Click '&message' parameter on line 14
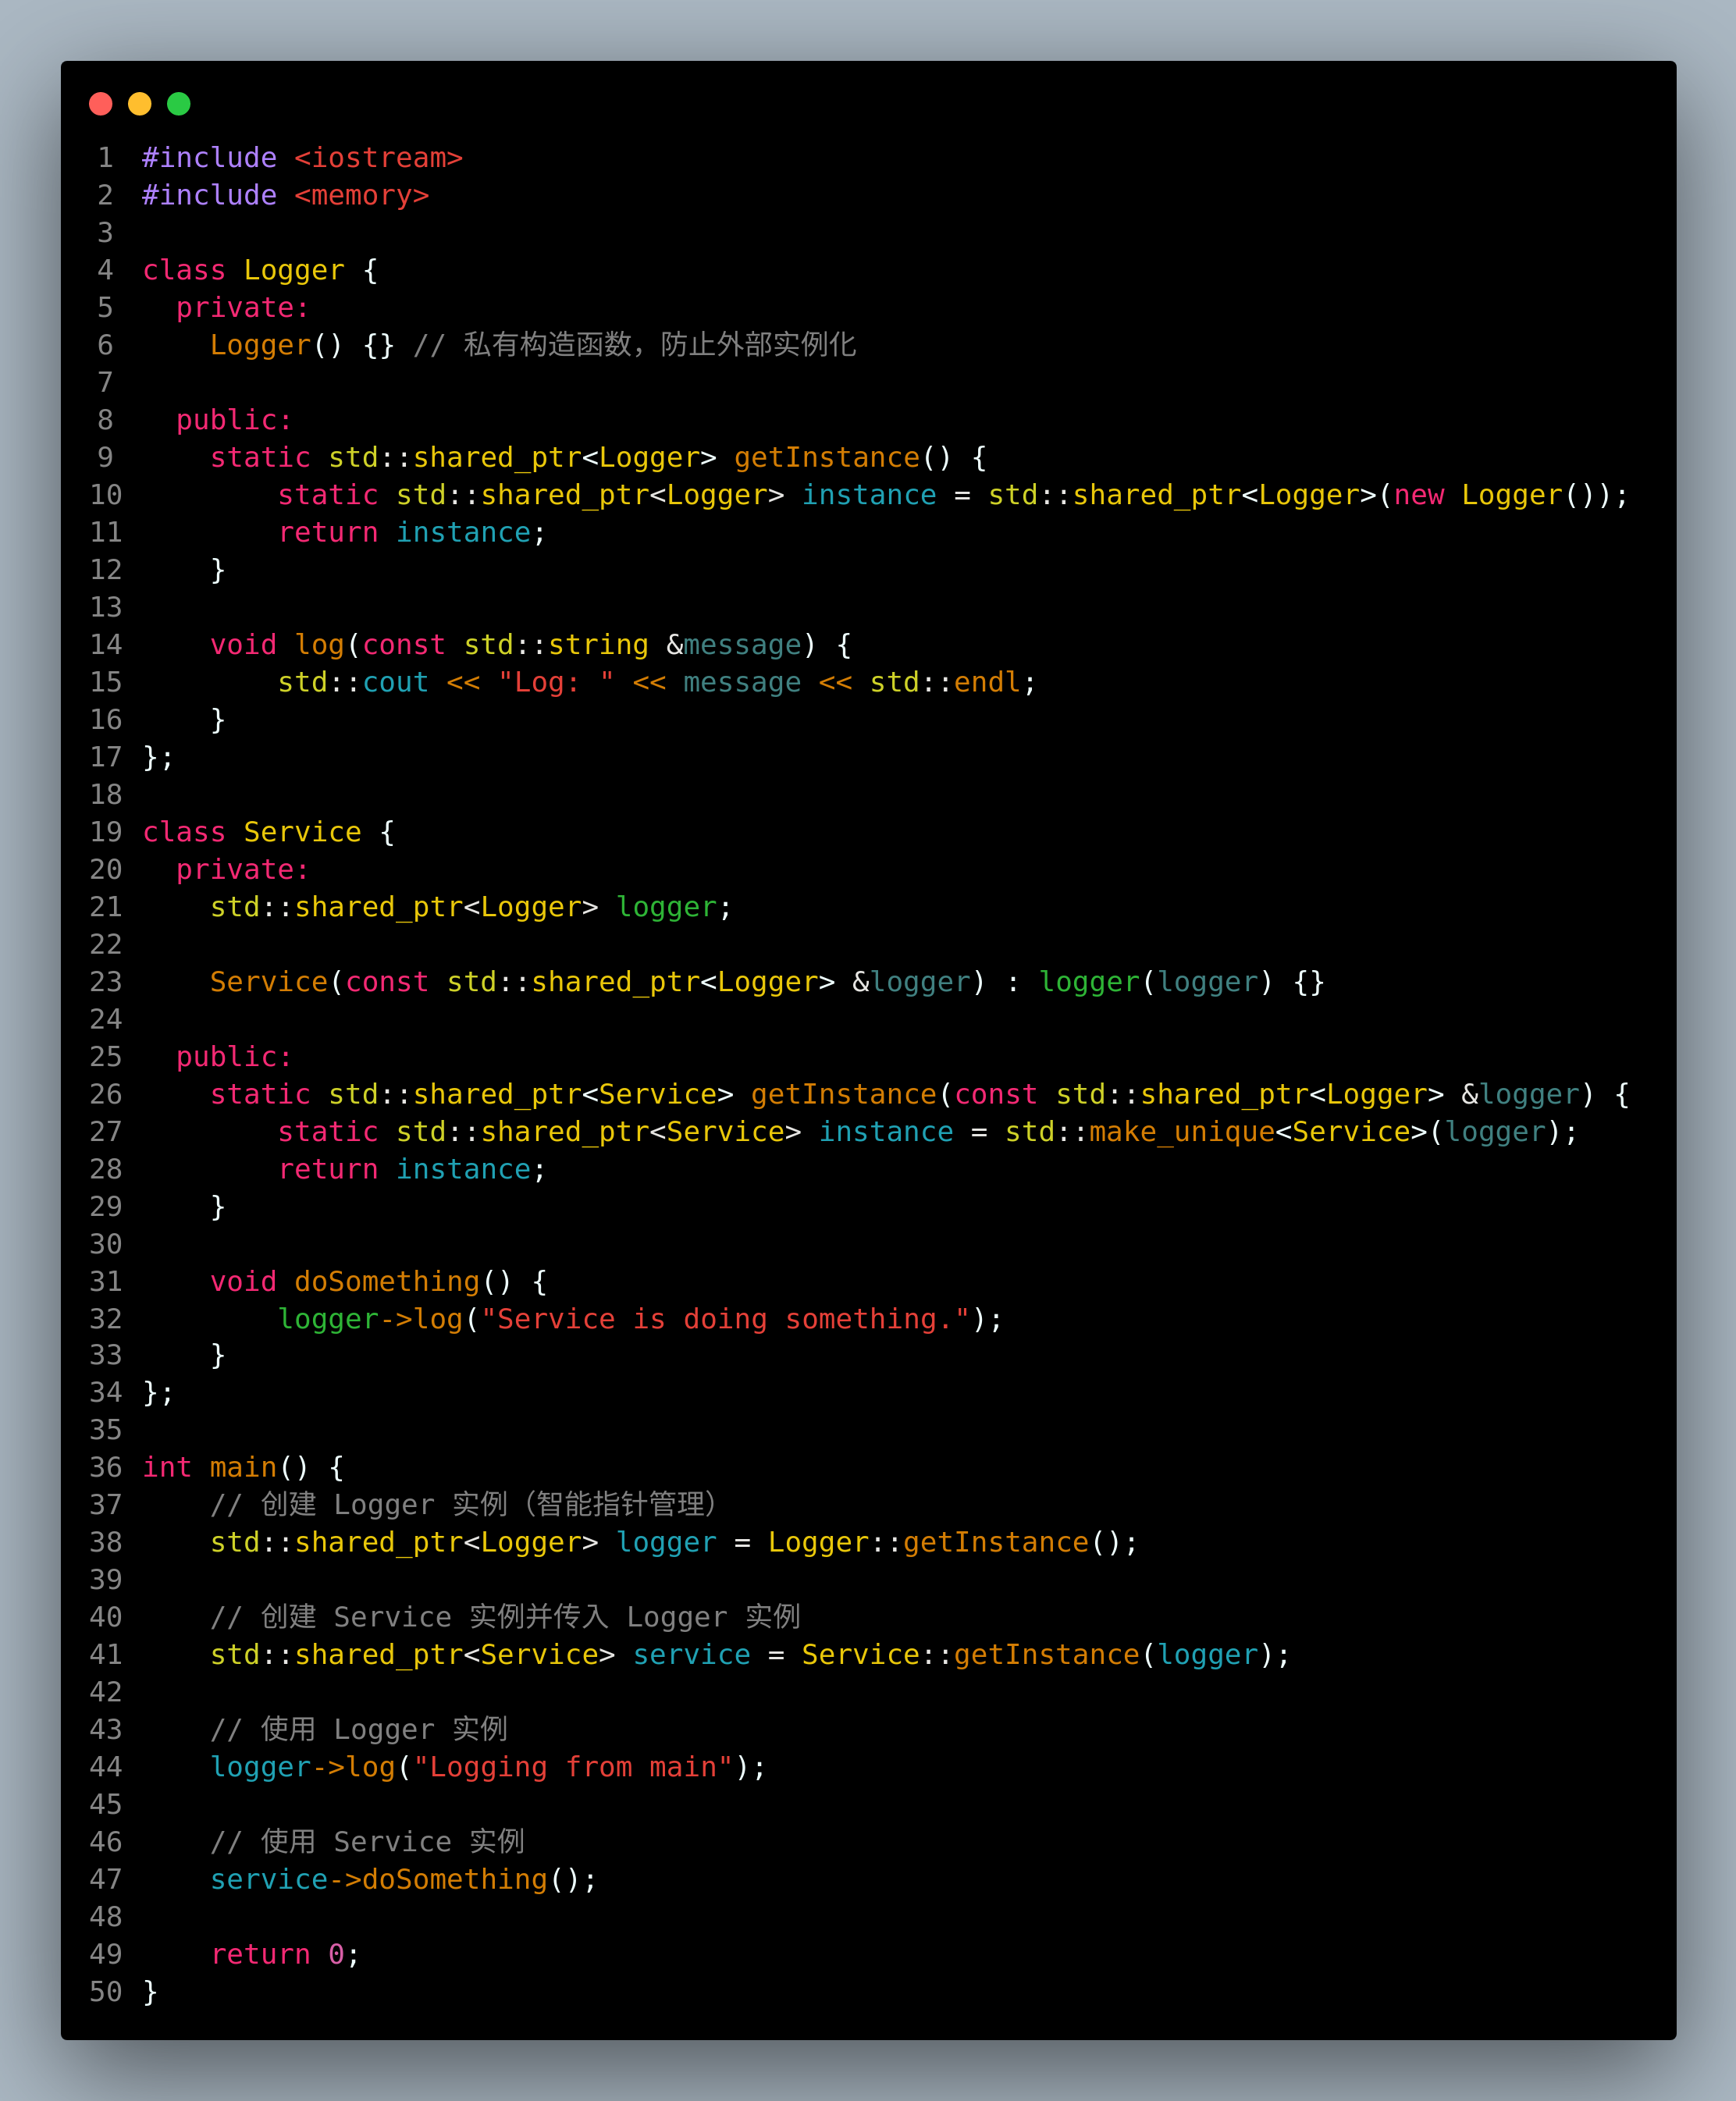Viewport: 1736px width, 2101px height. pos(734,645)
